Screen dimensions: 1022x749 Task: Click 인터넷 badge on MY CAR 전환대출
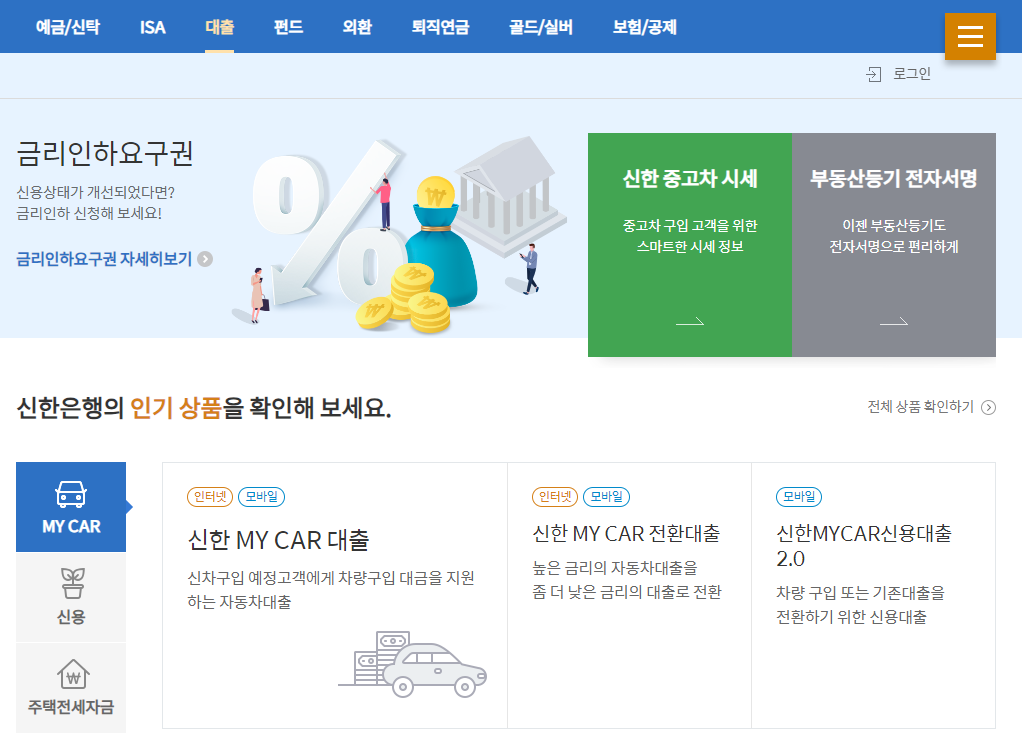(x=555, y=497)
